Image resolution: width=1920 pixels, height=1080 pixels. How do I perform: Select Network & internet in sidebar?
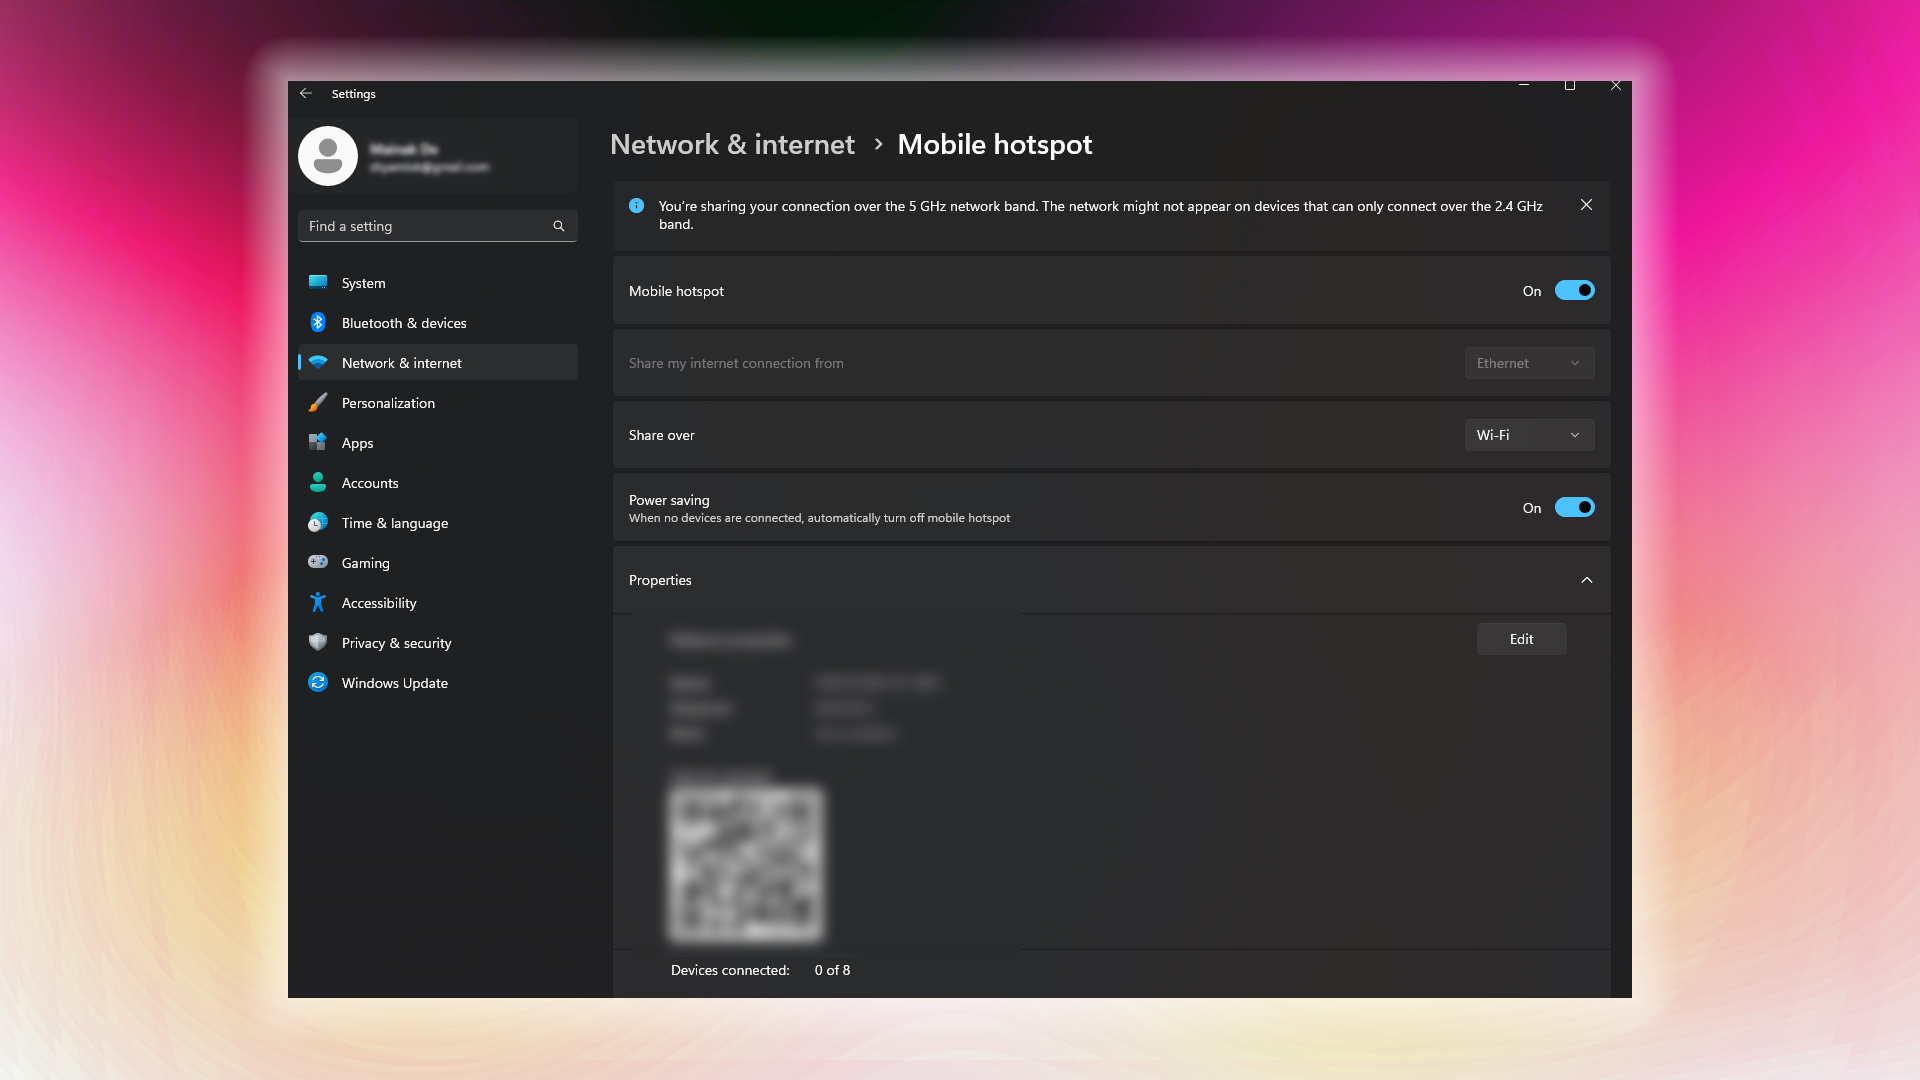(438, 363)
